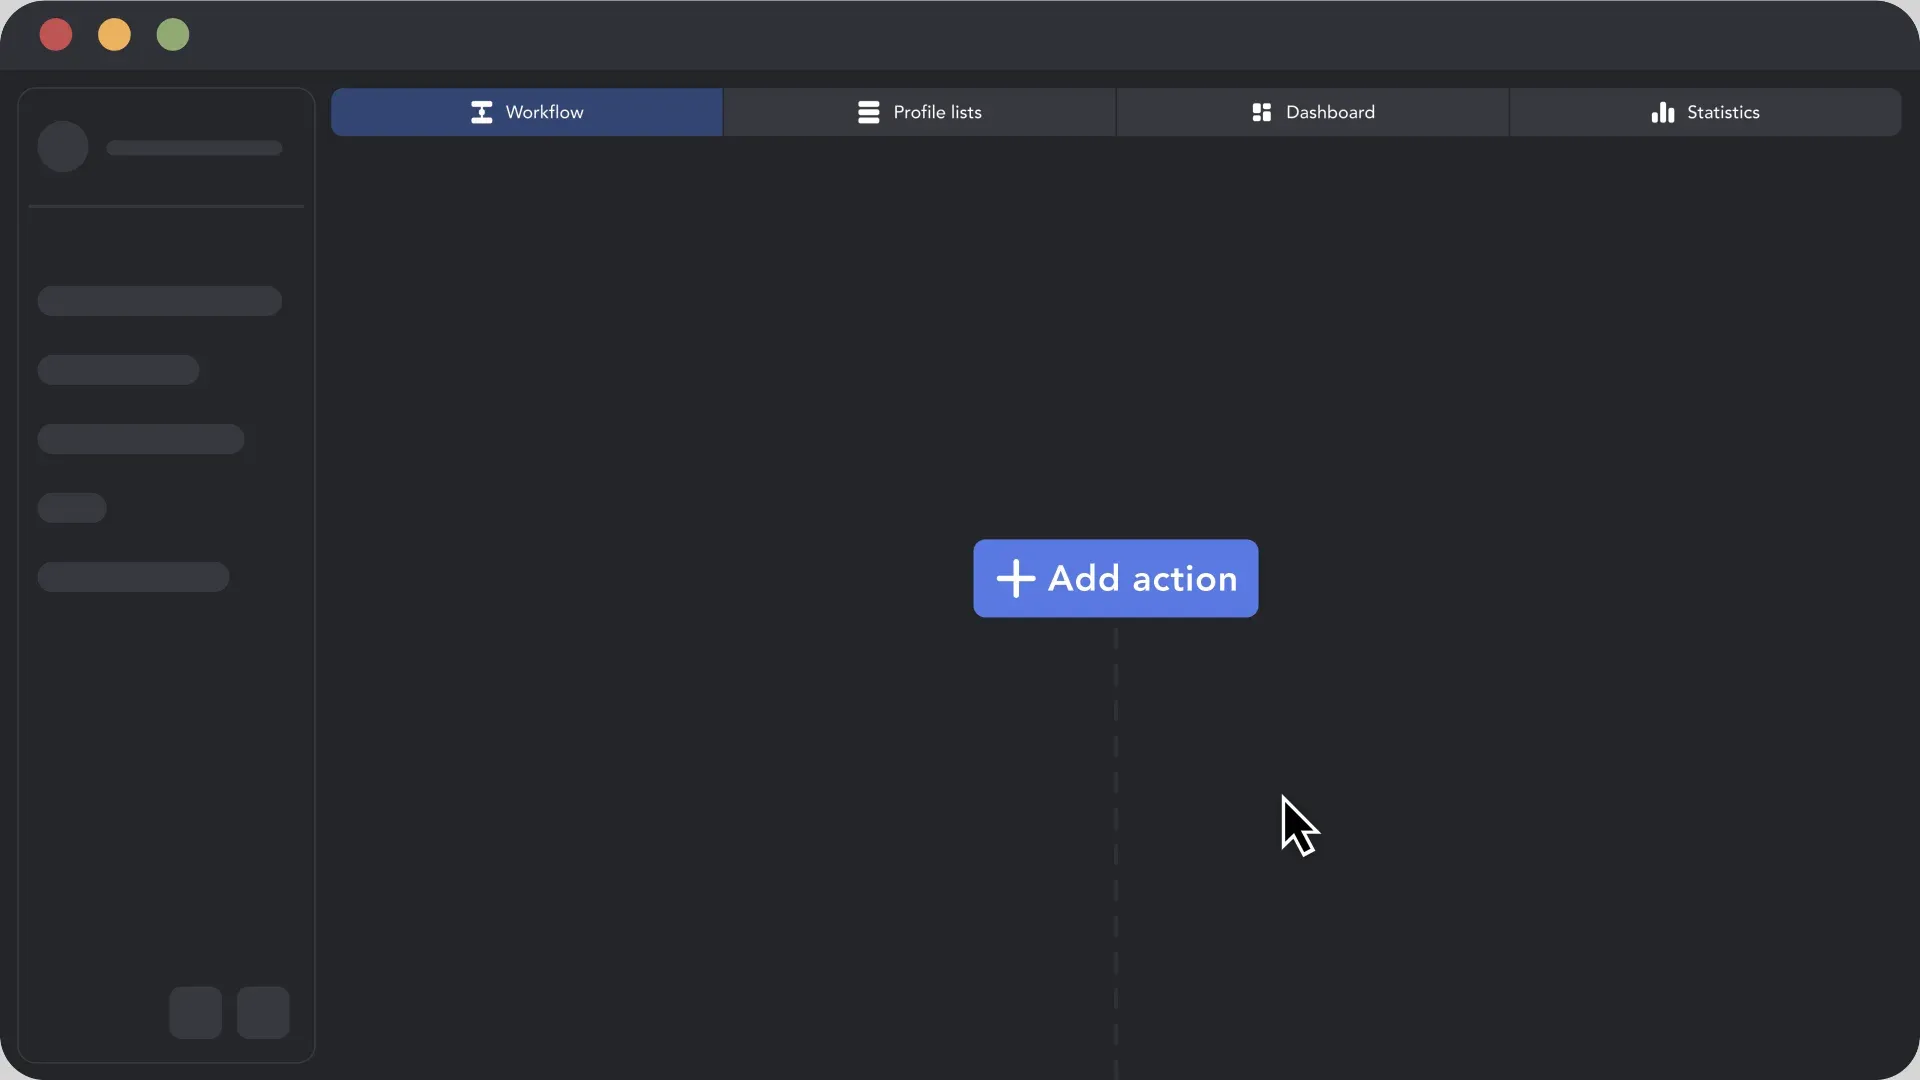Click the left square button at sidebar bottom
Screen dimensions: 1920x1080
(x=195, y=1012)
